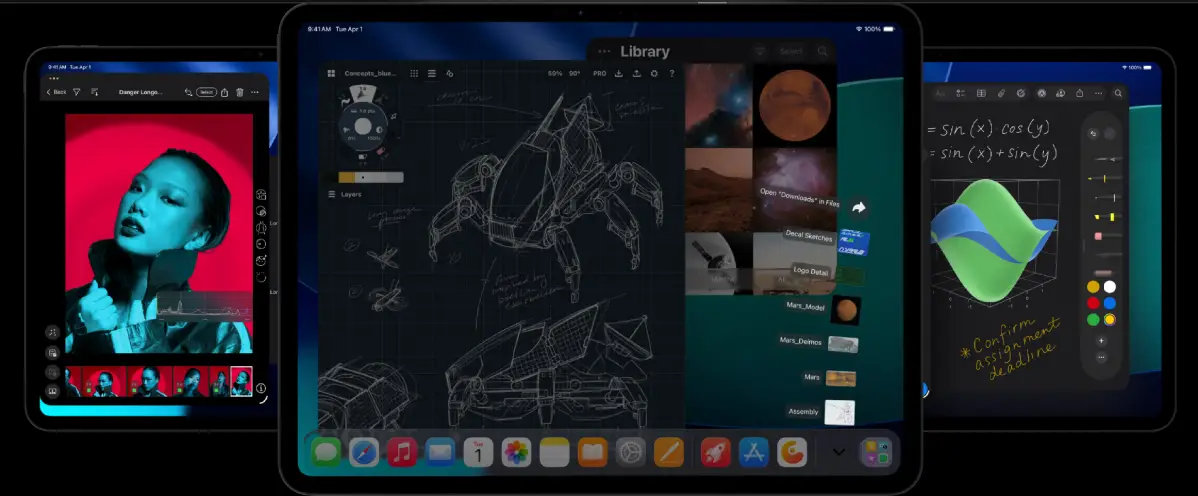This screenshot has height=496, width=1198.
Task: Click the gold swatch in Concepts color bar
Action: pos(346,177)
